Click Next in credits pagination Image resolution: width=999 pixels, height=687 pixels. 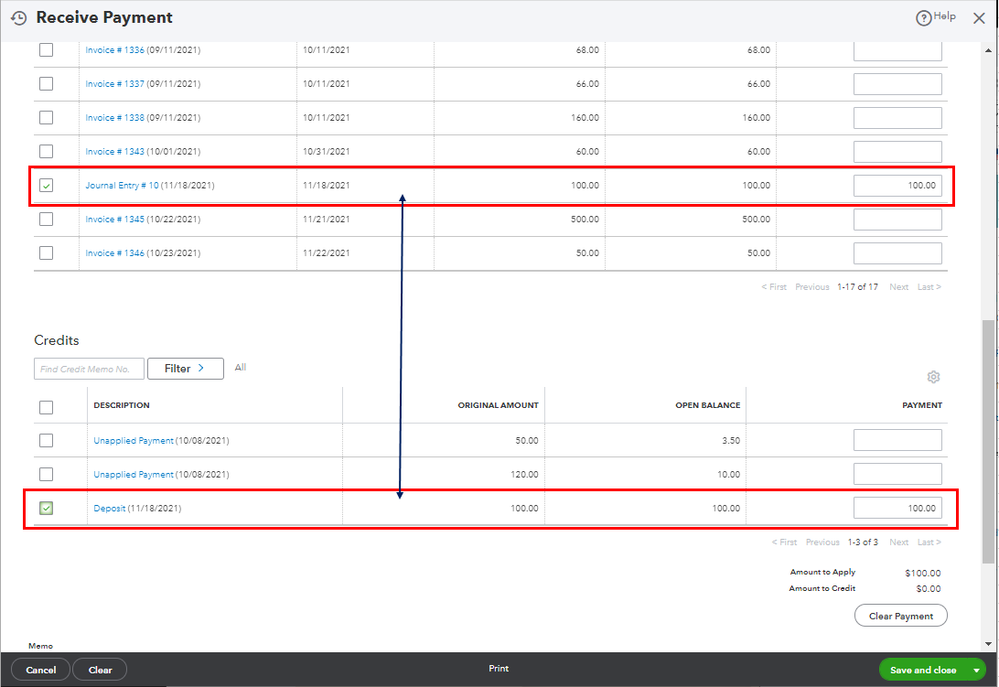(899, 542)
